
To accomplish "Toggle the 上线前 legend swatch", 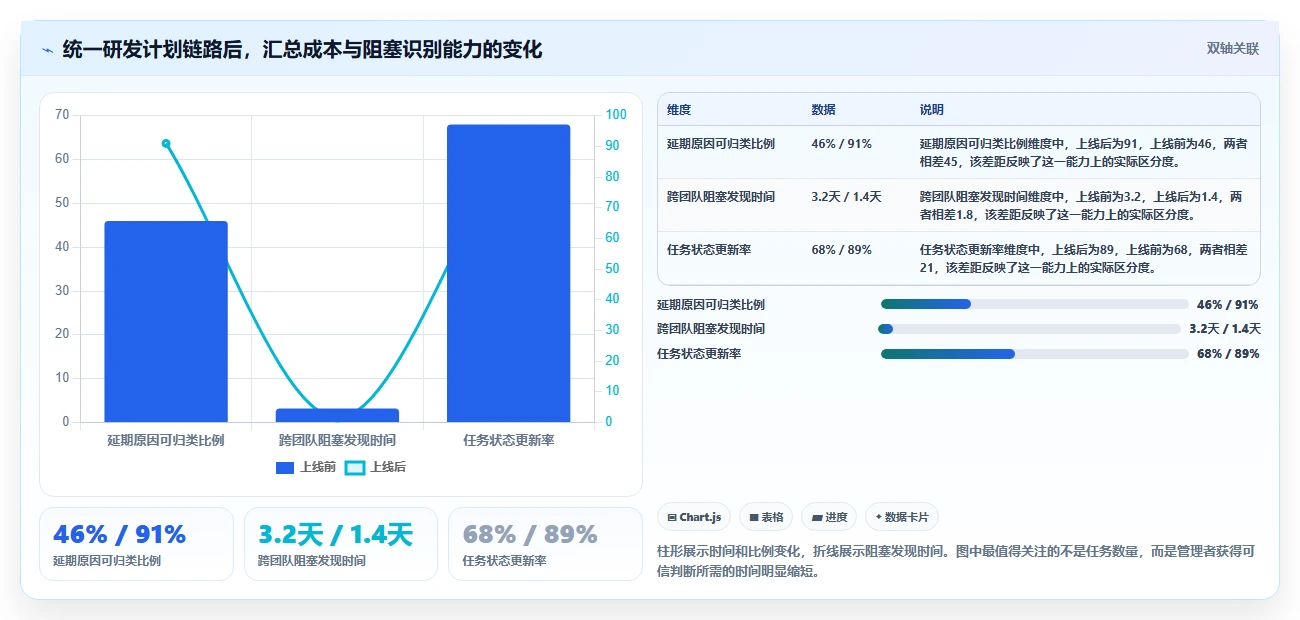I will coord(285,467).
